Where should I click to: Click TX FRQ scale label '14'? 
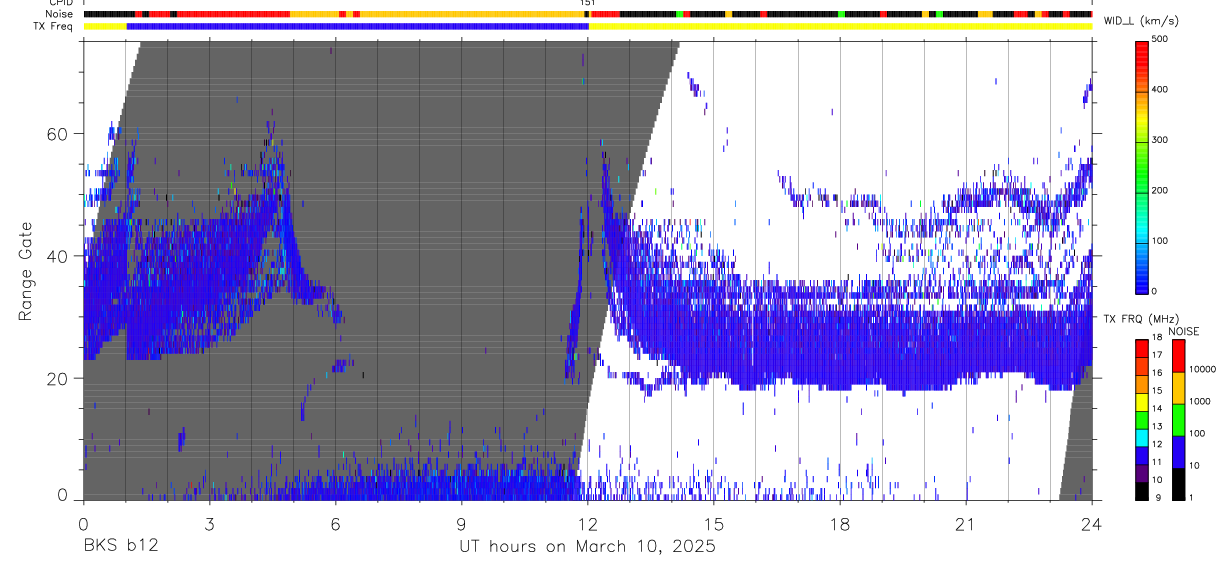tap(1157, 409)
